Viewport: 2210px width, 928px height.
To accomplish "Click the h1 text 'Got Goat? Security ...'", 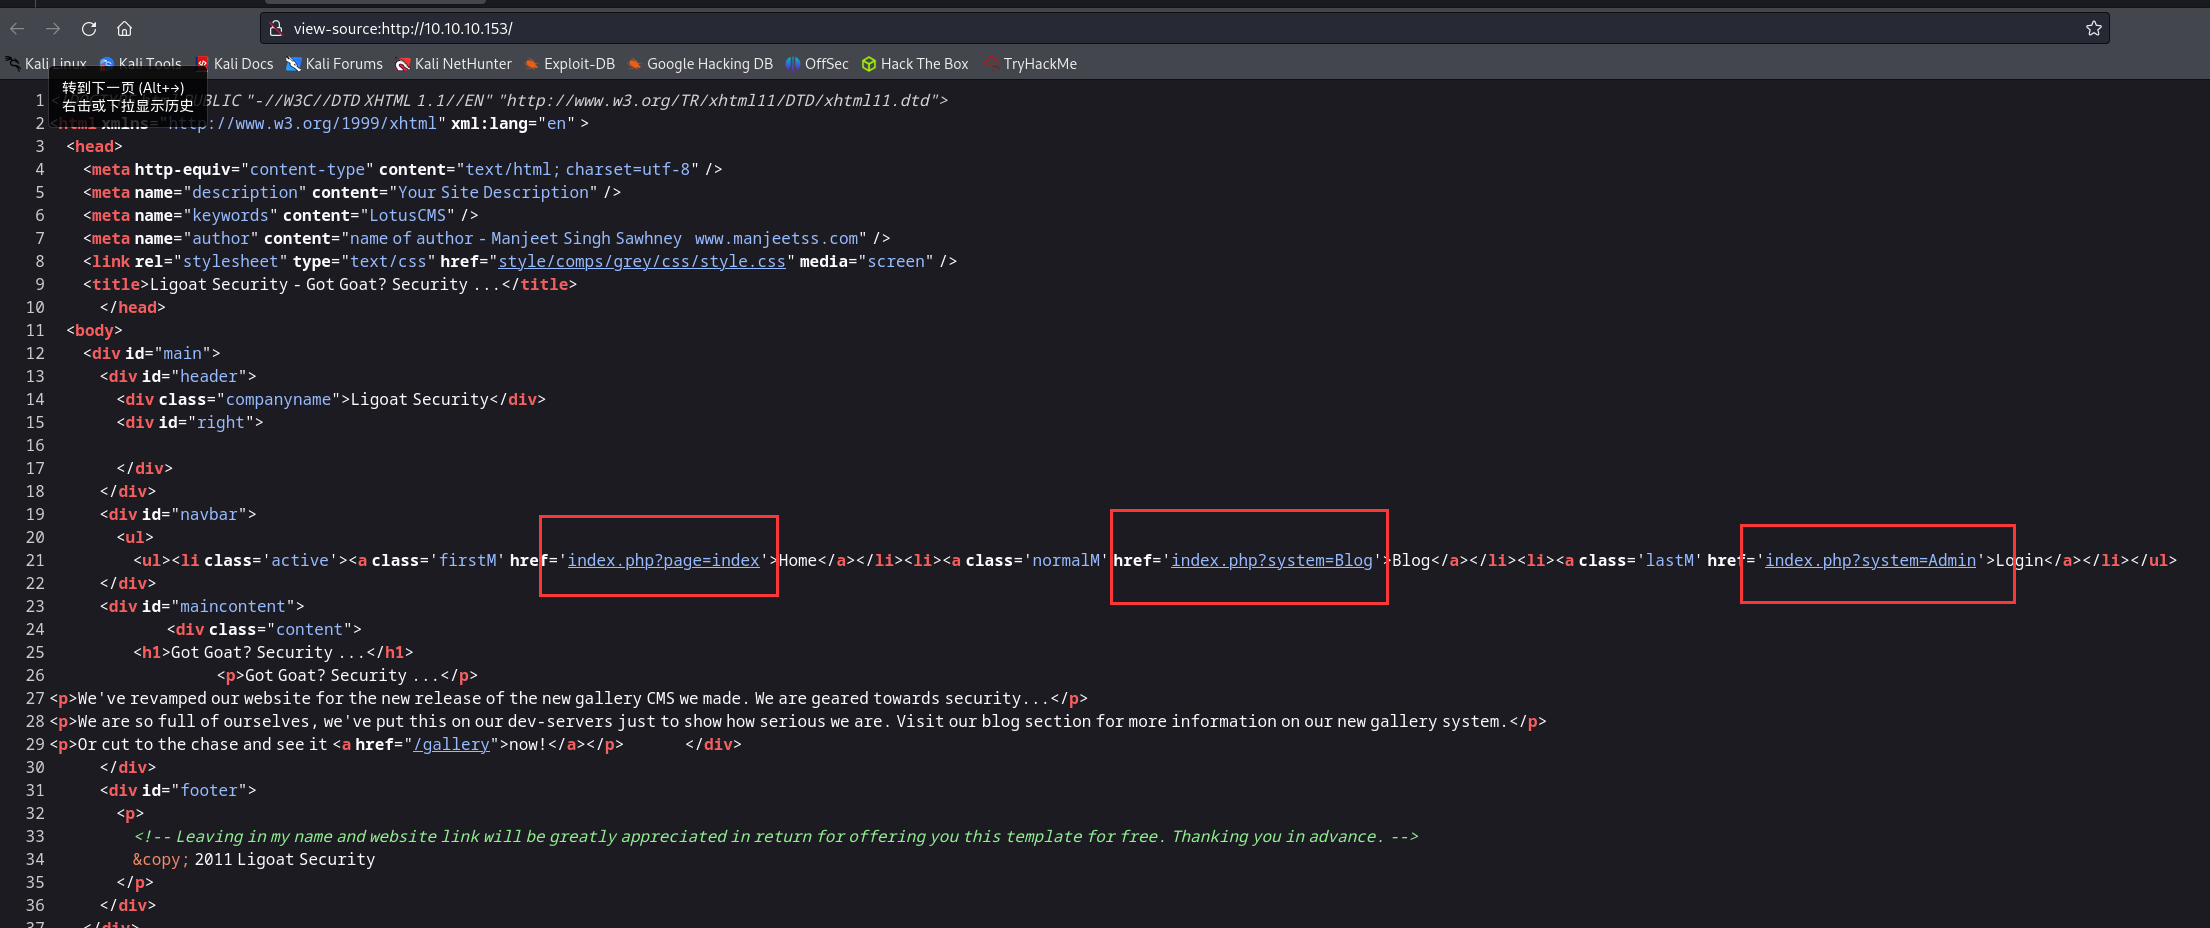I will (x=268, y=653).
